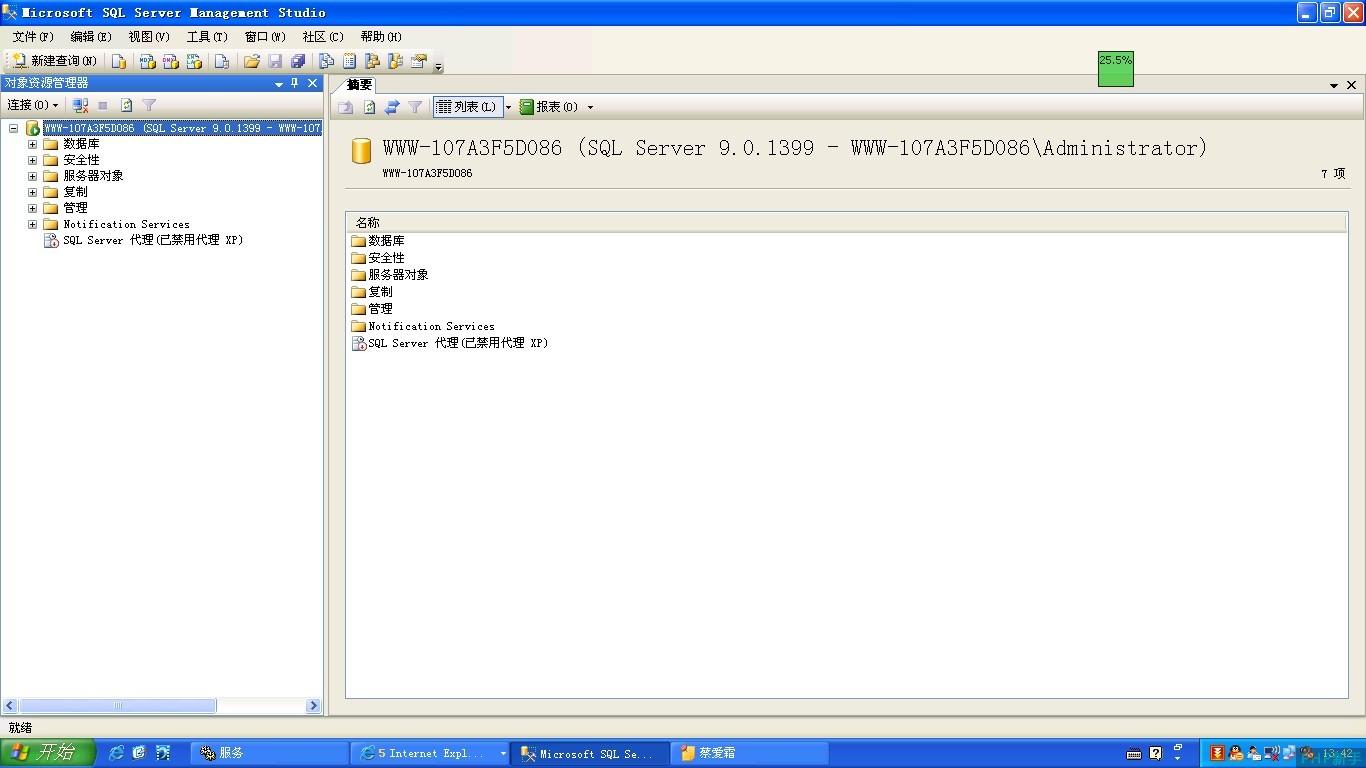1366x768 pixels.
Task: Open the 5 Internet Explorer taskbar group
Action: tap(432, 754)
